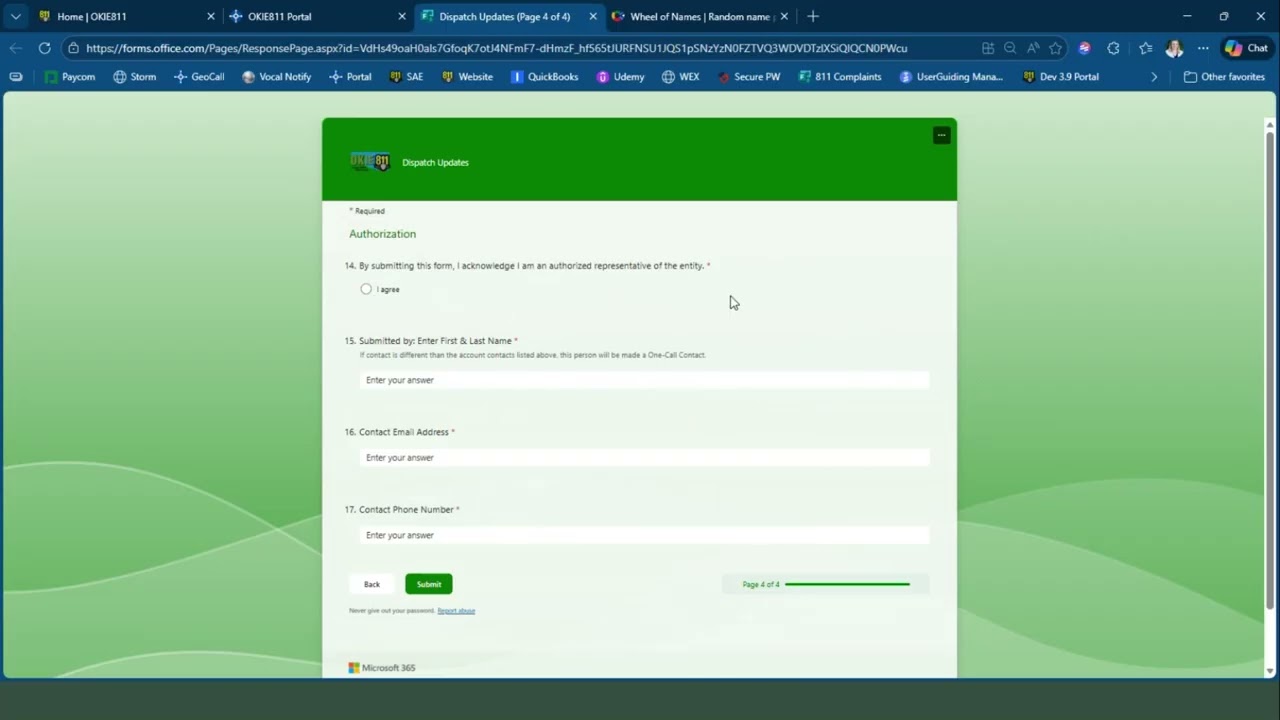Click the striped round extension icon
This screenshot has height=720, width=1280.
pos(1085,48)
